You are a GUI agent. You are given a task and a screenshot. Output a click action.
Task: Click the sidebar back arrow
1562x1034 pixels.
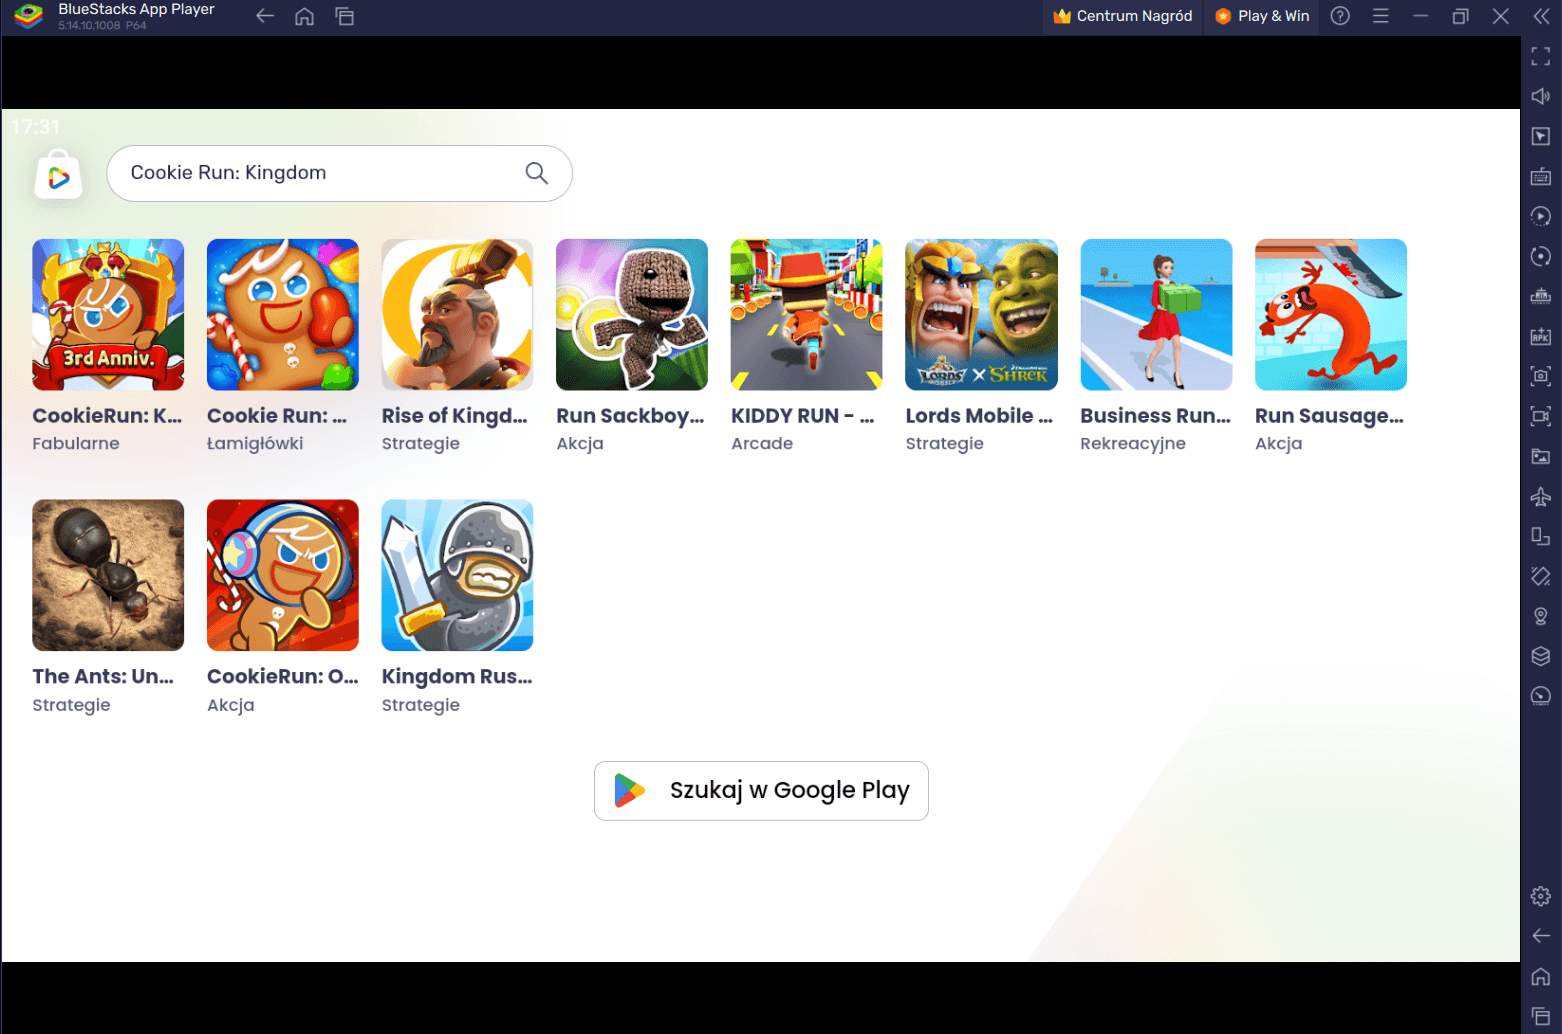coord(1541,936)
